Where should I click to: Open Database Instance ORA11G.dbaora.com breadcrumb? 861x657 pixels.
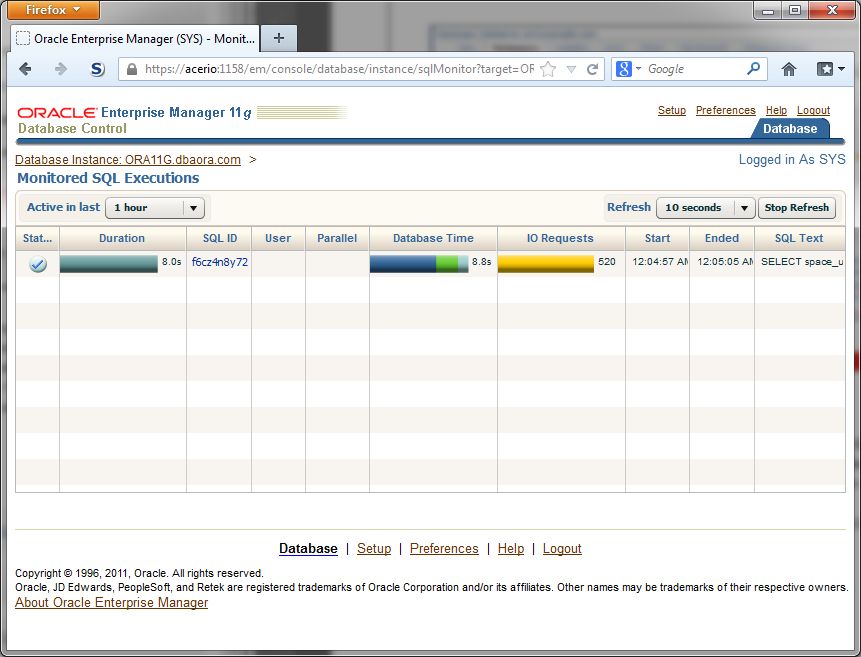click(x=127, y=160)
